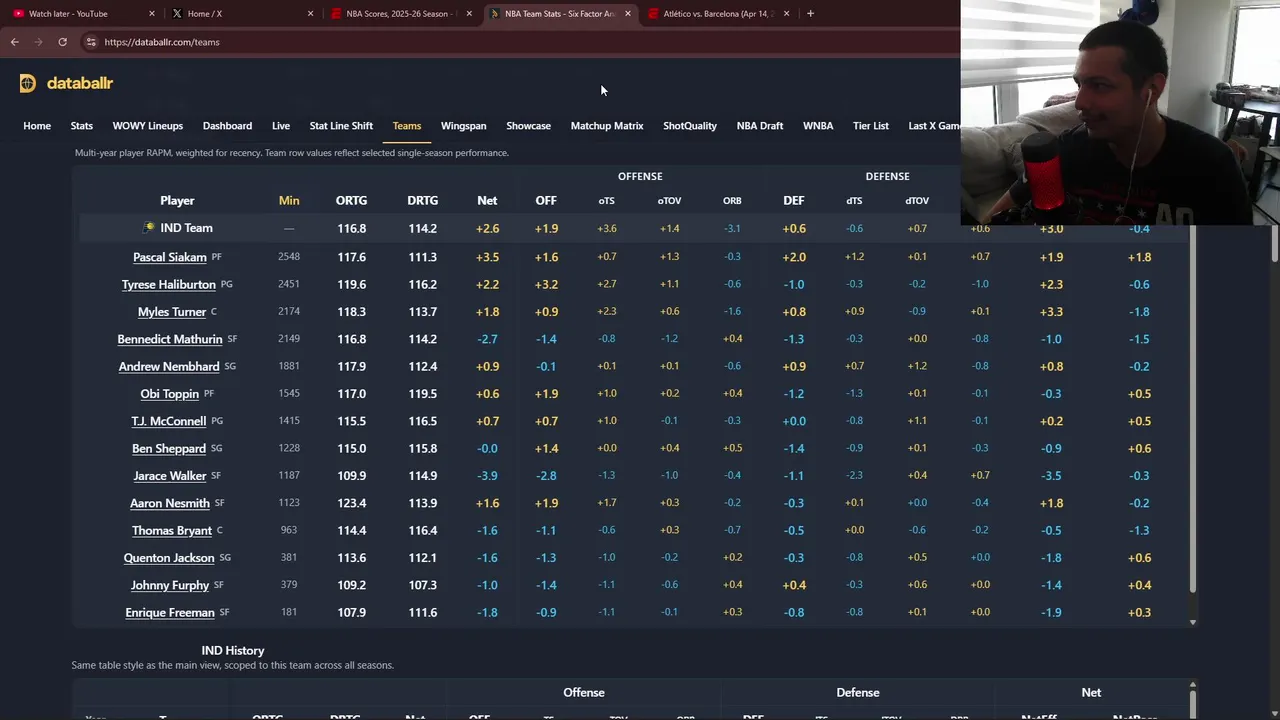Open Ben Sheppard player link

tap(169, 449)
